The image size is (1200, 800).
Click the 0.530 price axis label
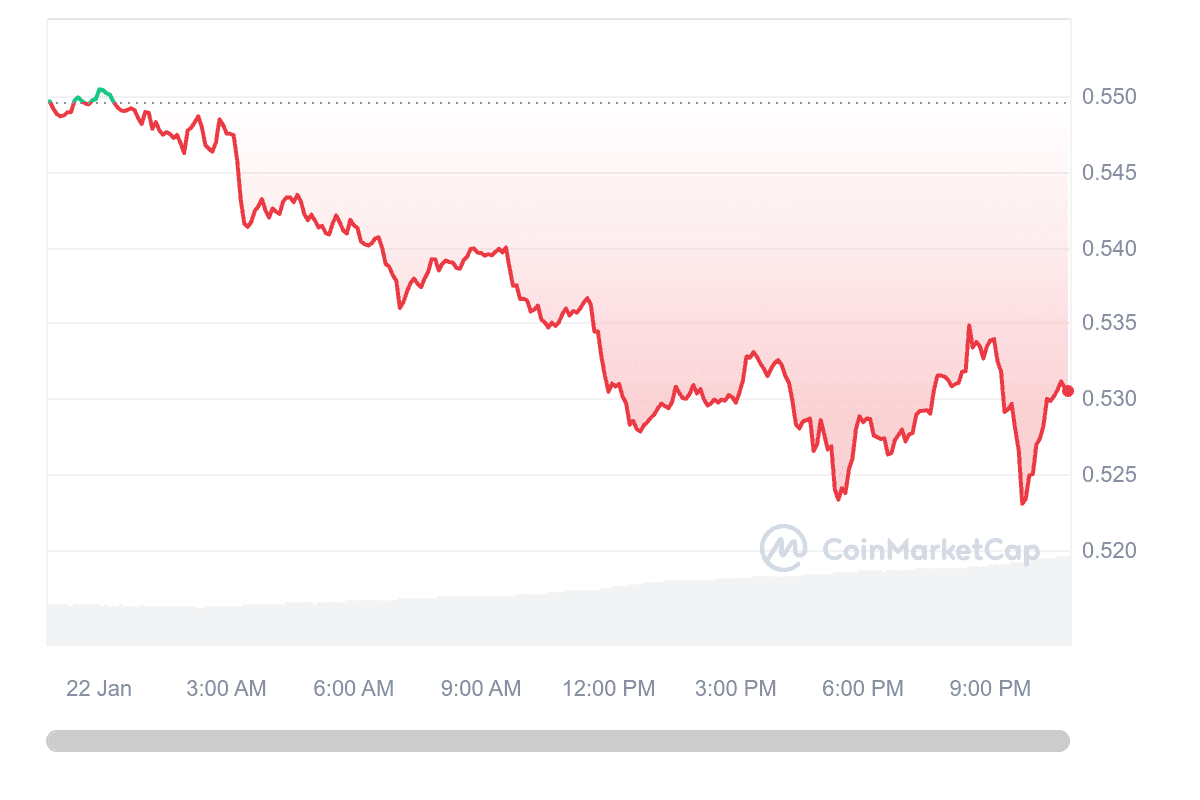(x=1109, y=399)
